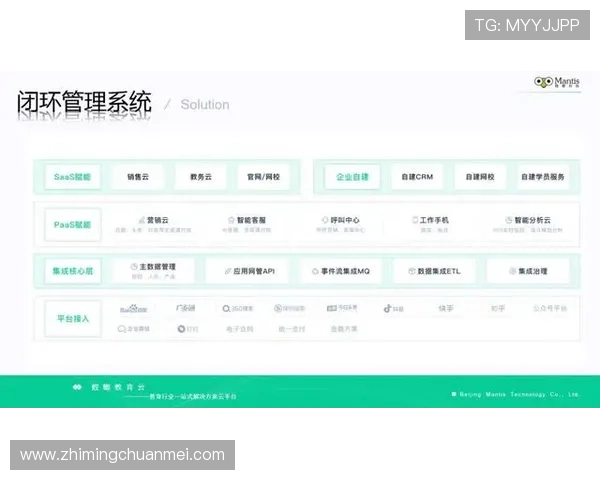Select the 销售云 box

[x=138, y=177]
